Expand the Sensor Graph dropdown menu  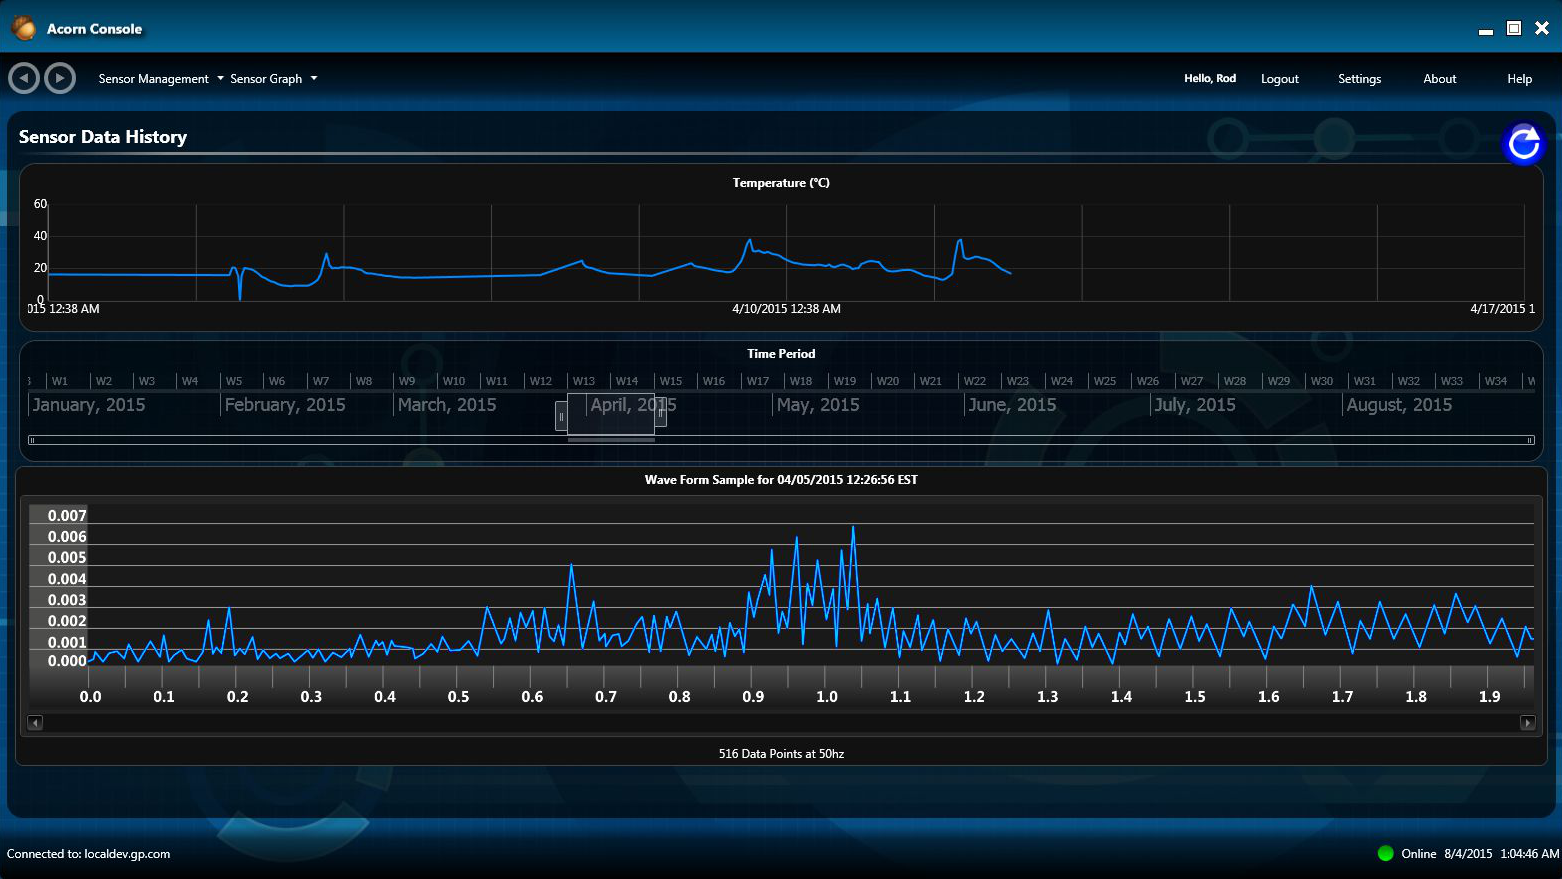(273, 79)
